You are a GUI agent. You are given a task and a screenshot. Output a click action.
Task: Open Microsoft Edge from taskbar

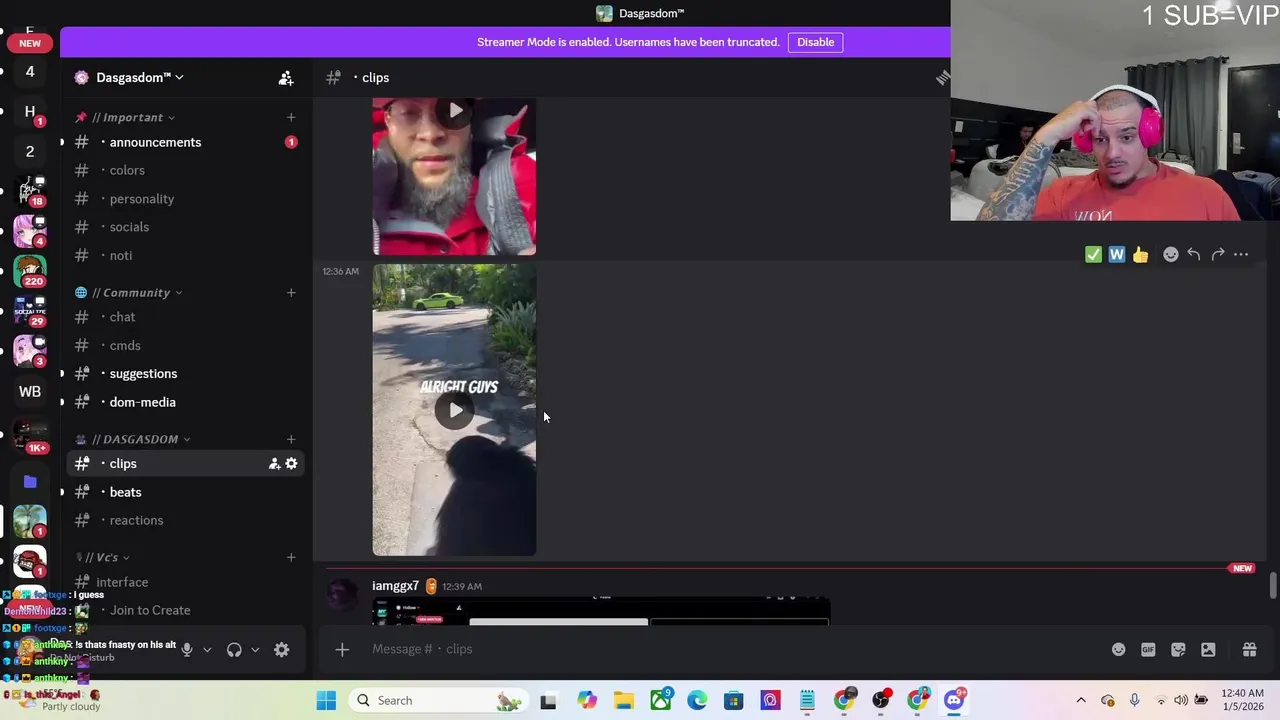click(x=697, y=700)
